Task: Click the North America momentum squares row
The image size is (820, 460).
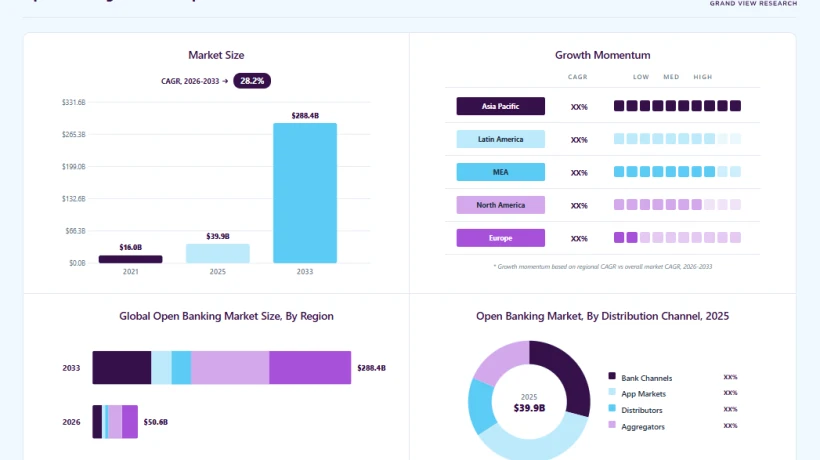Action: 677,205
